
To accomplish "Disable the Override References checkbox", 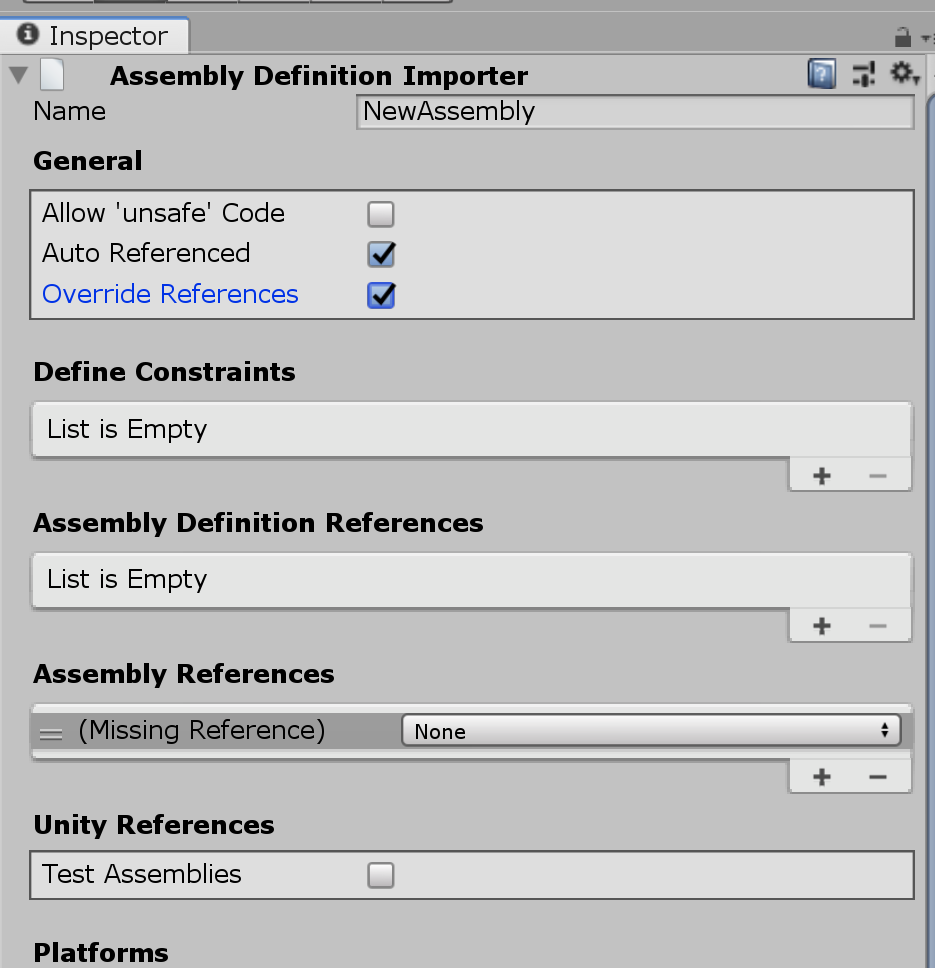I will pos(381,295).
